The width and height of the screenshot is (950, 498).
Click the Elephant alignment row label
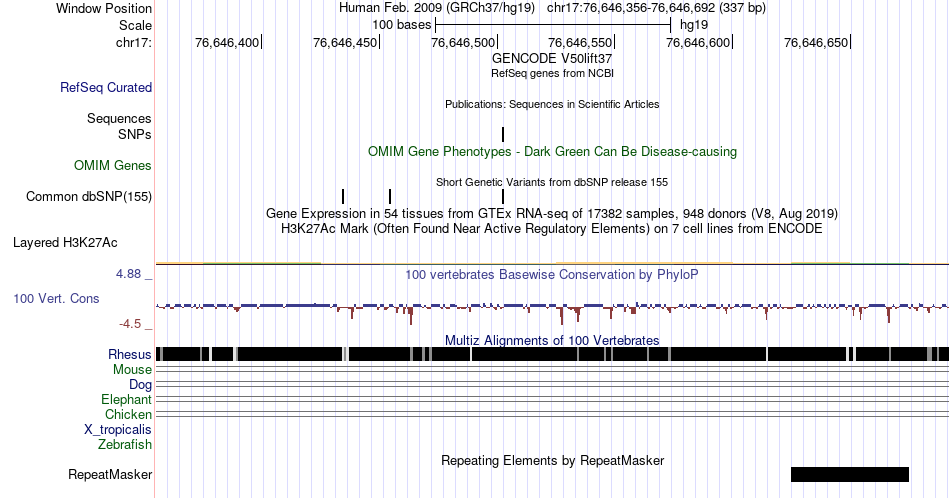[126, 399]
